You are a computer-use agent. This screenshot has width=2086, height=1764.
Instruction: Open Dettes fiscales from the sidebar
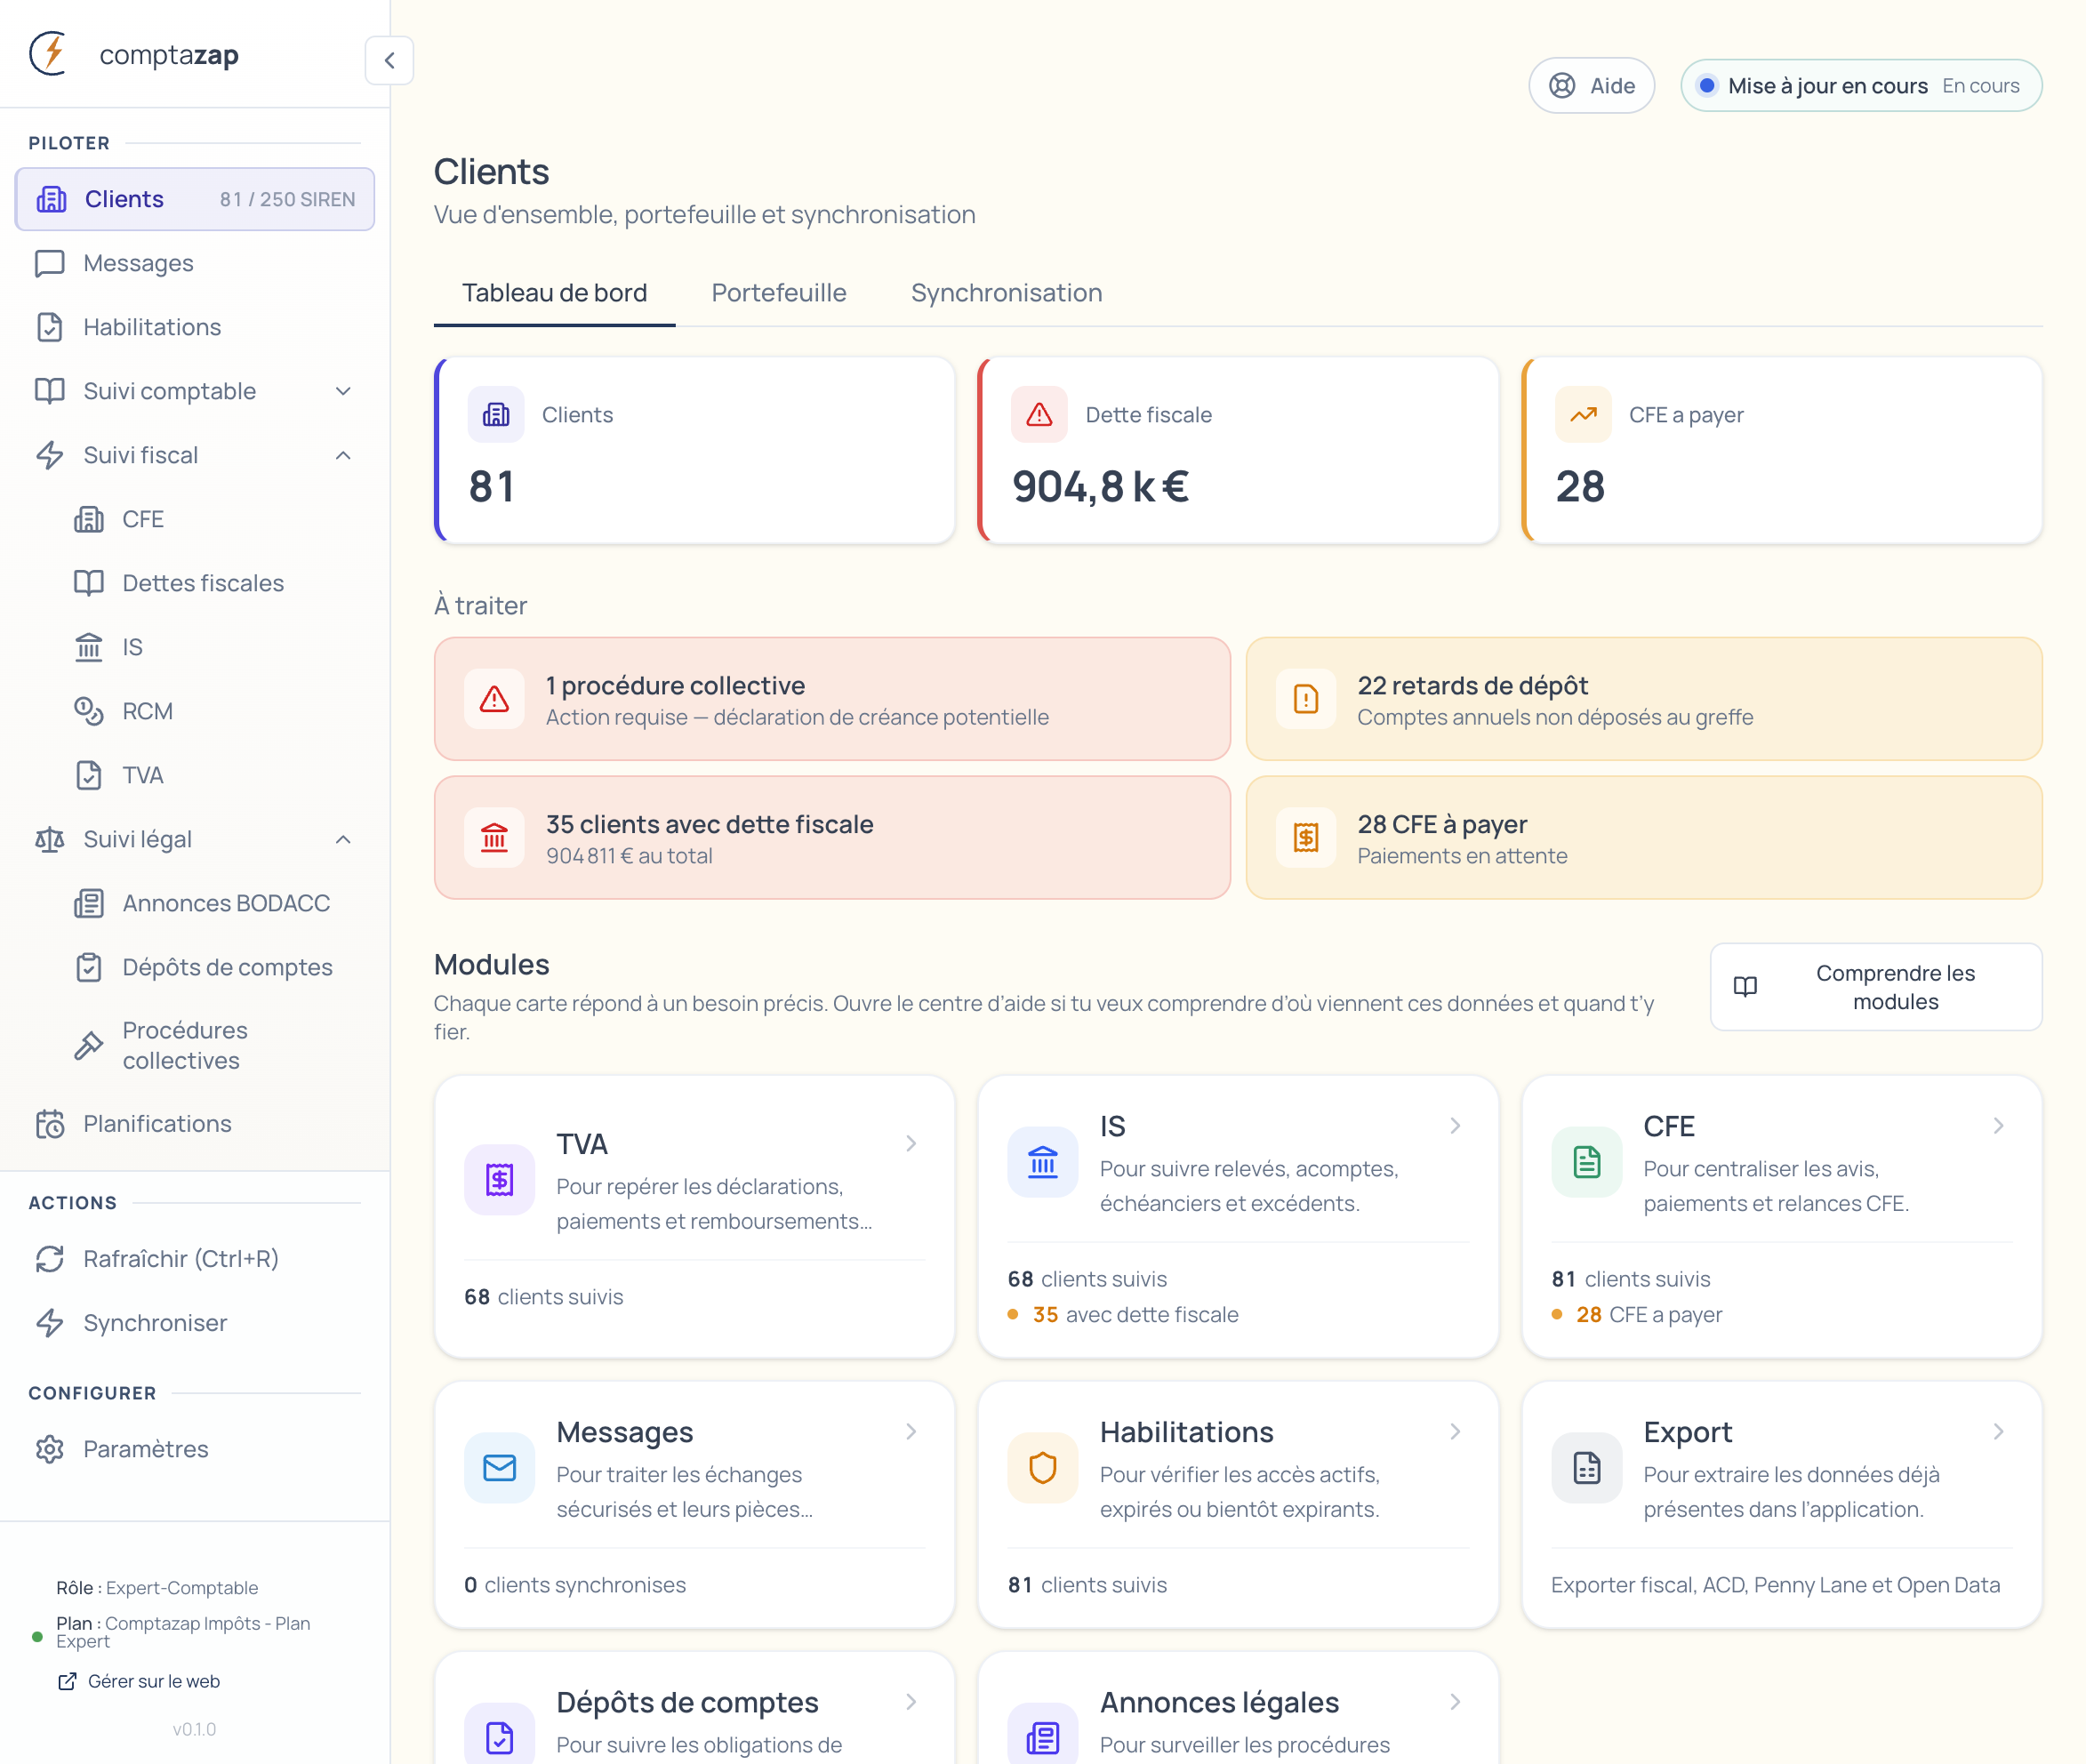[x=202, y=583]
